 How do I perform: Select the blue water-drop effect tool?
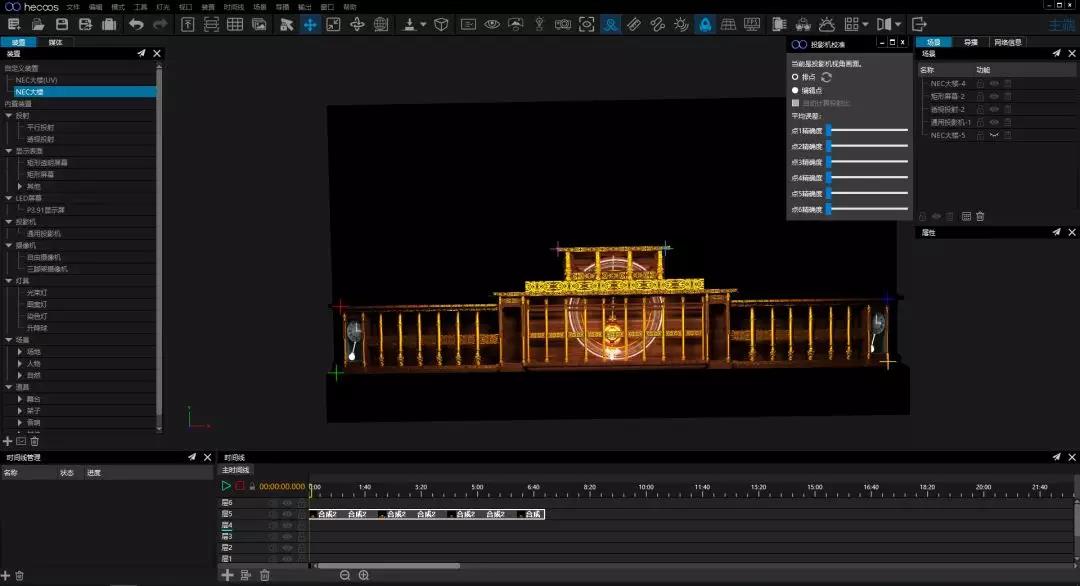click(x=705, y=22)
